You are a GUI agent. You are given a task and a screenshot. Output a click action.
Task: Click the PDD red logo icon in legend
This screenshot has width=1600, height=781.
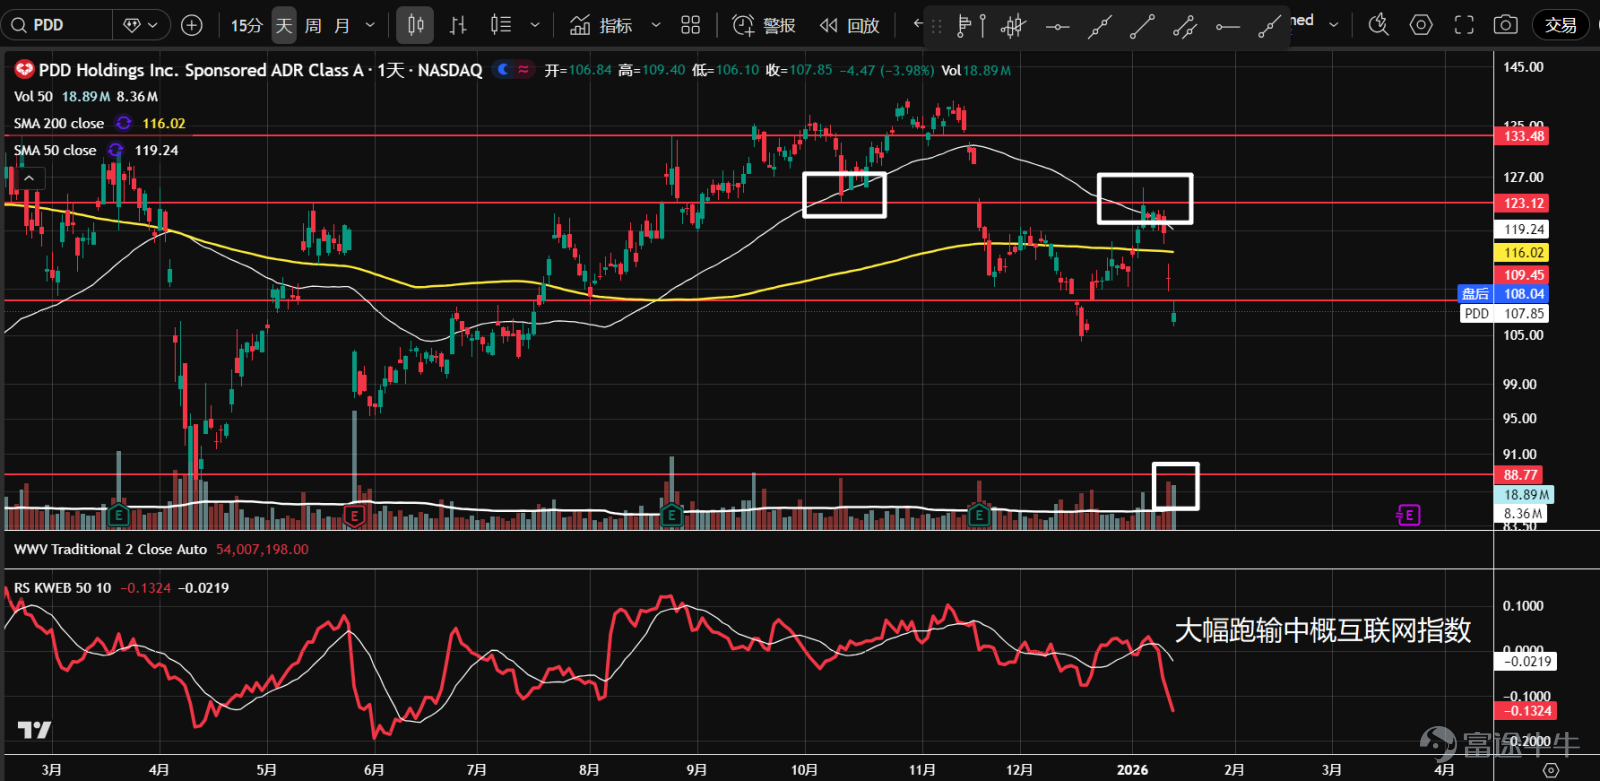[x=24, y=70]
